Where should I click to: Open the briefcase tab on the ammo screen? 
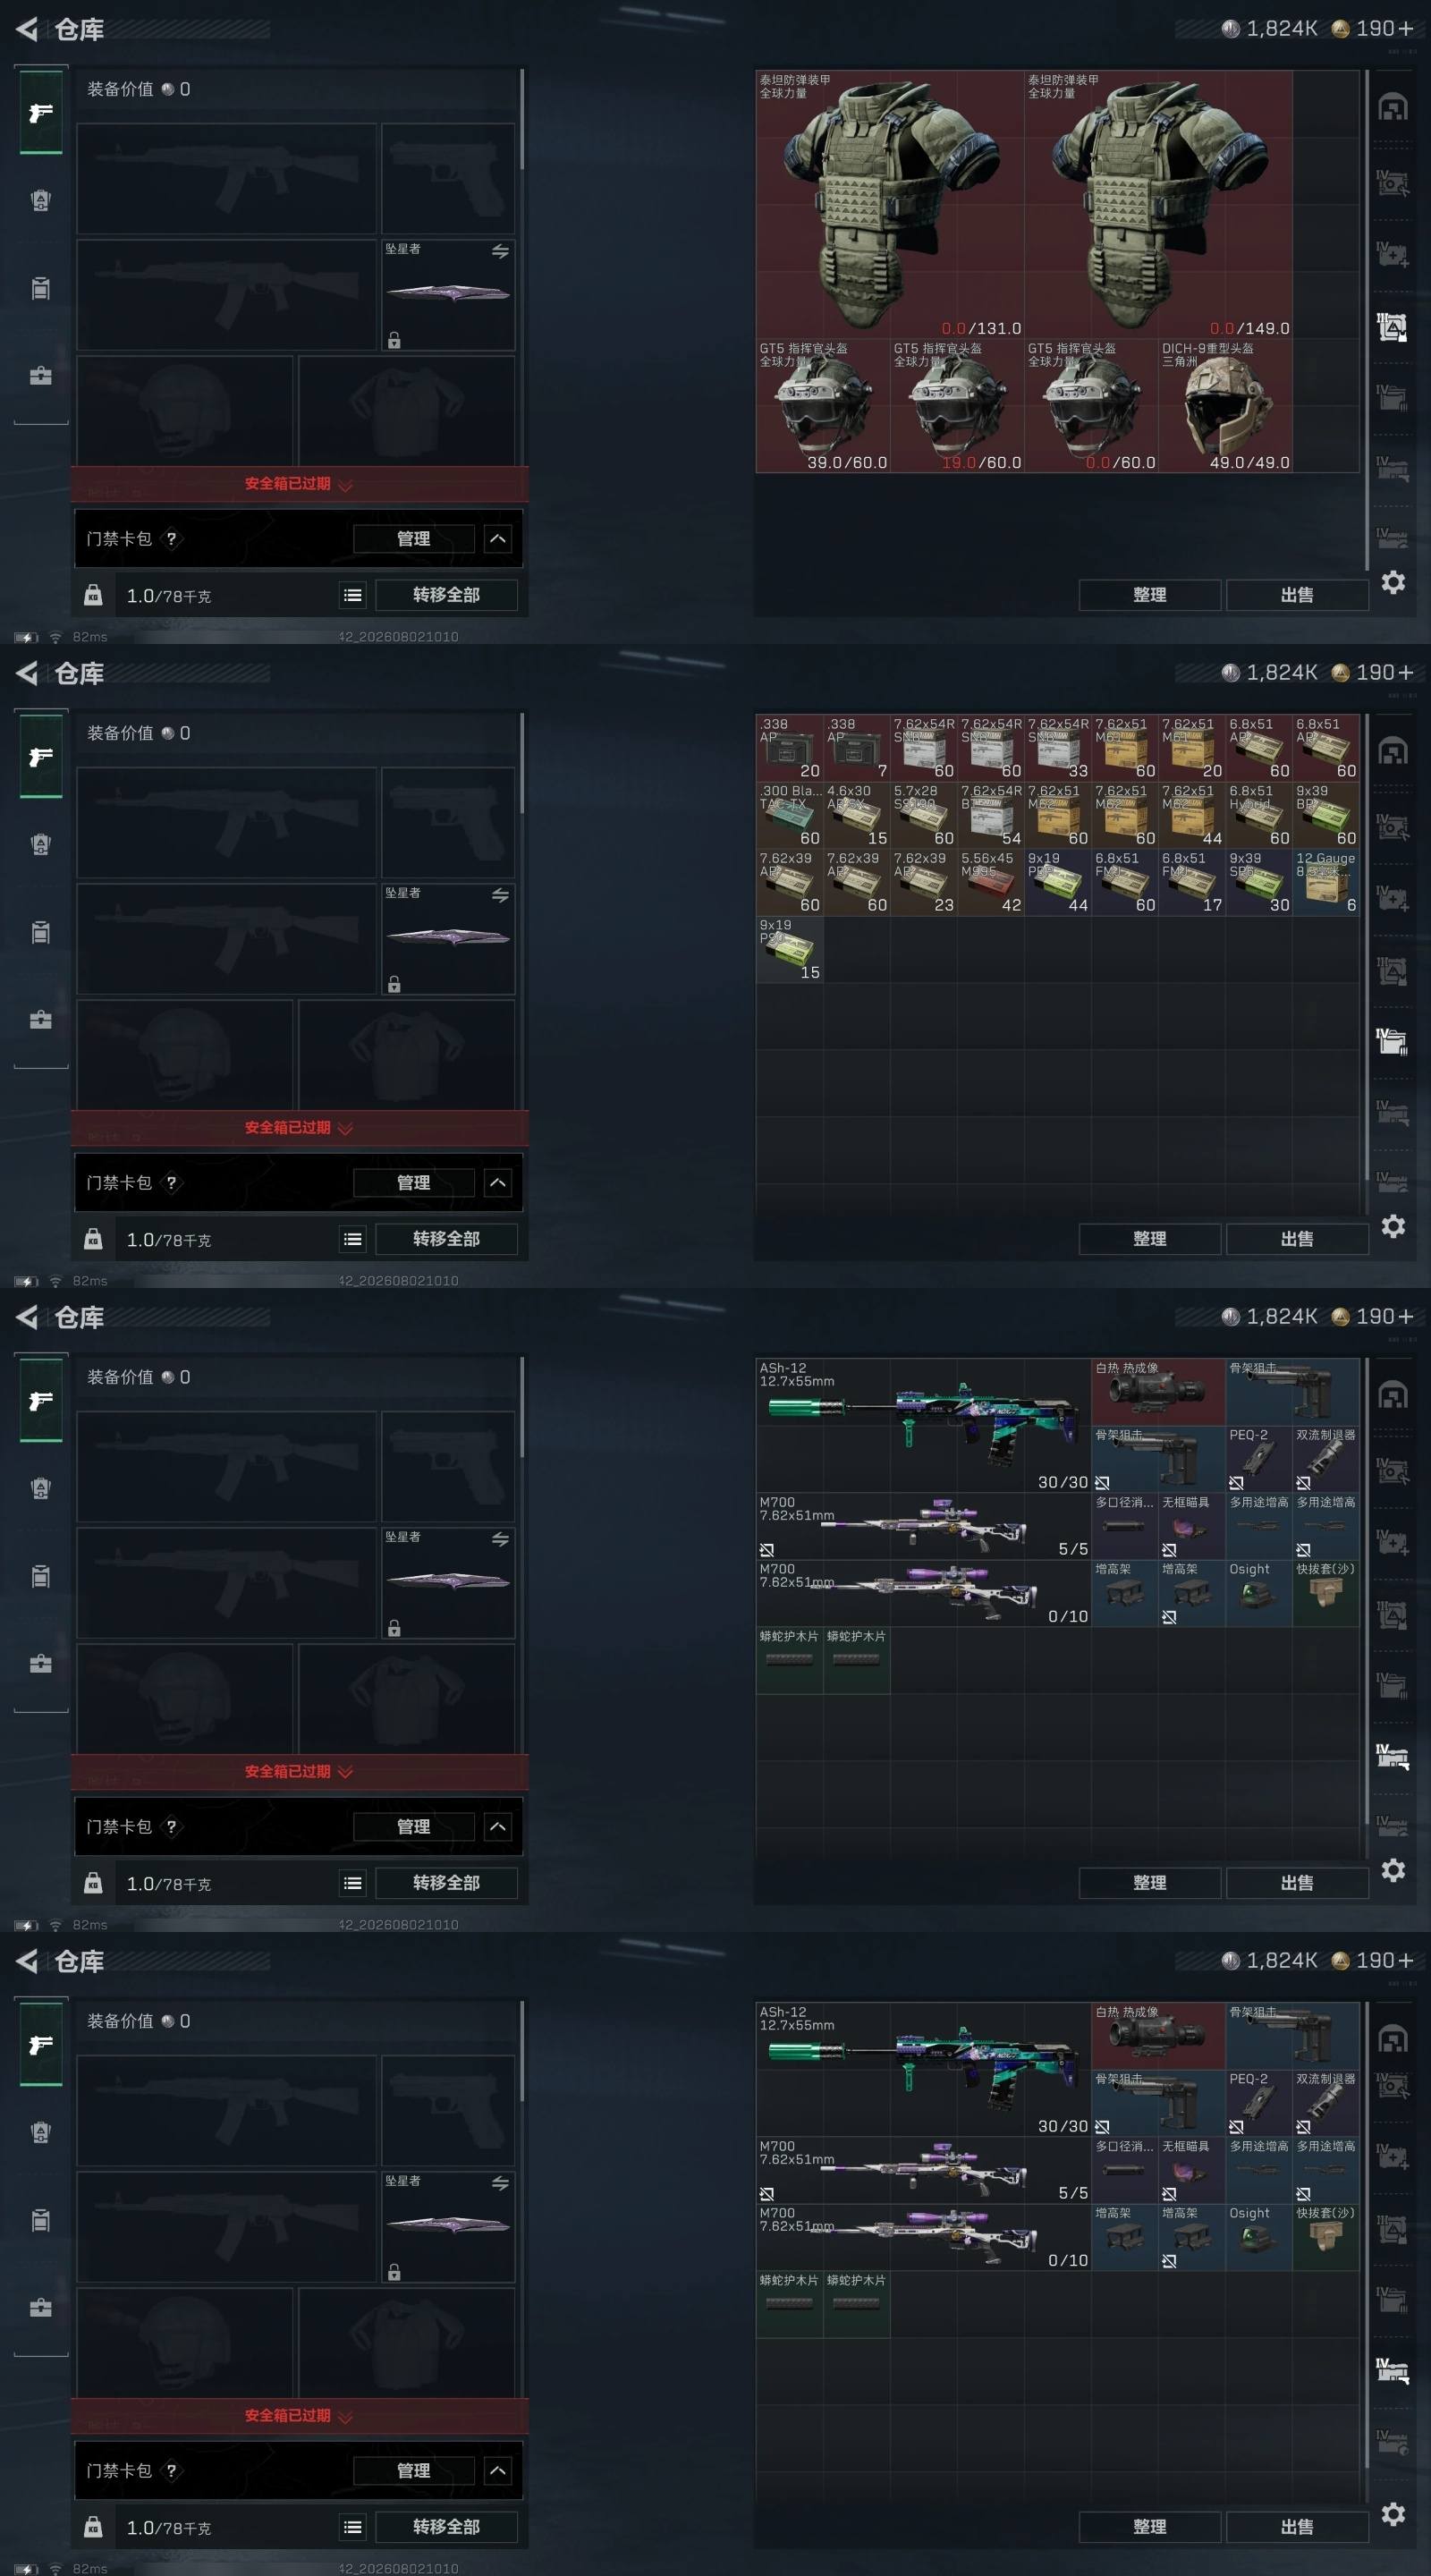click(x=41, y=1020)
